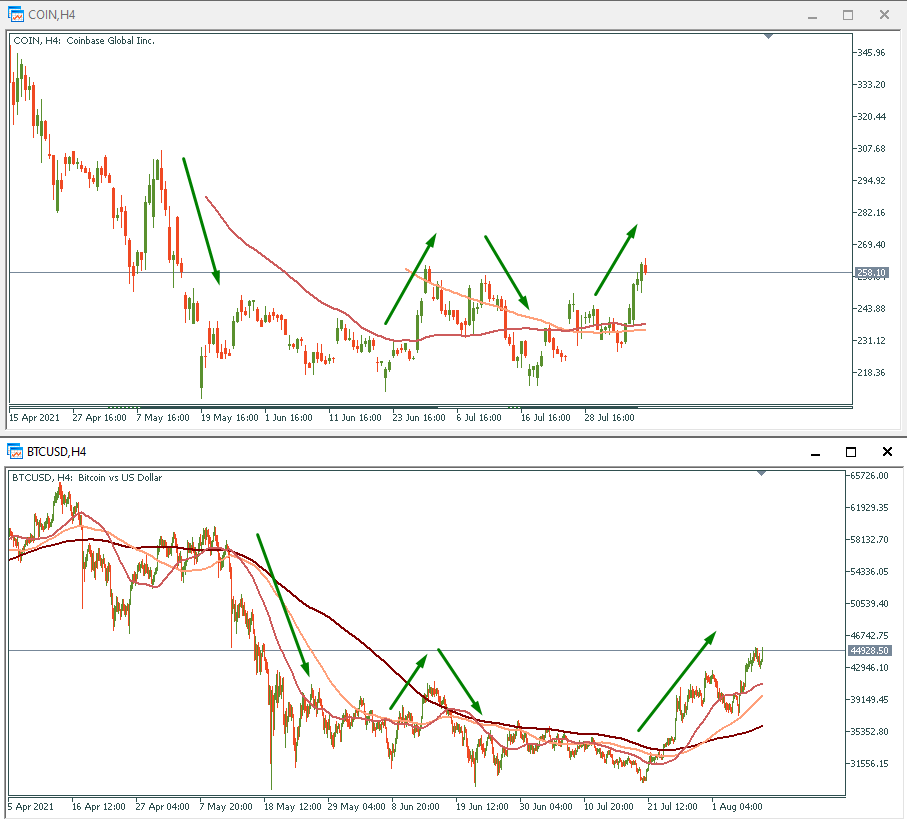Click the BTCUSD chart window icon
Image resolution: width=907 pixels, height=821 pixels.
(x=16, y=451)
